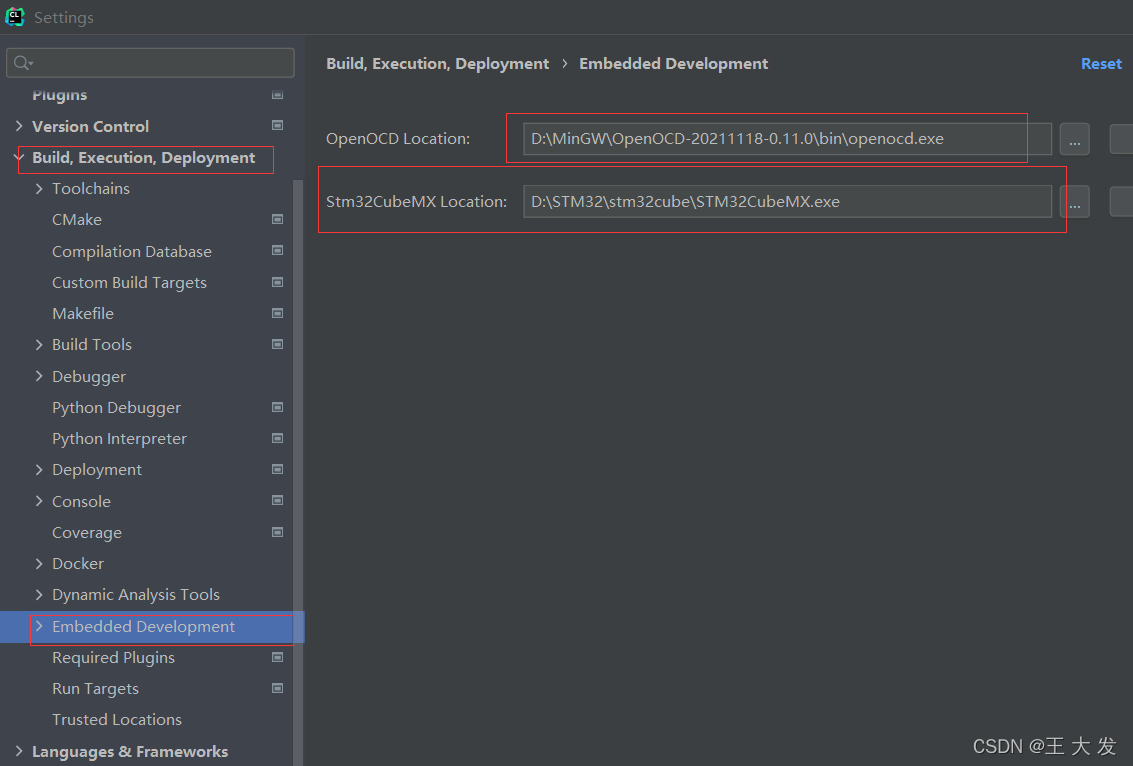Expand the Build Tools node
1133x766 pixels.
(39, 345)
